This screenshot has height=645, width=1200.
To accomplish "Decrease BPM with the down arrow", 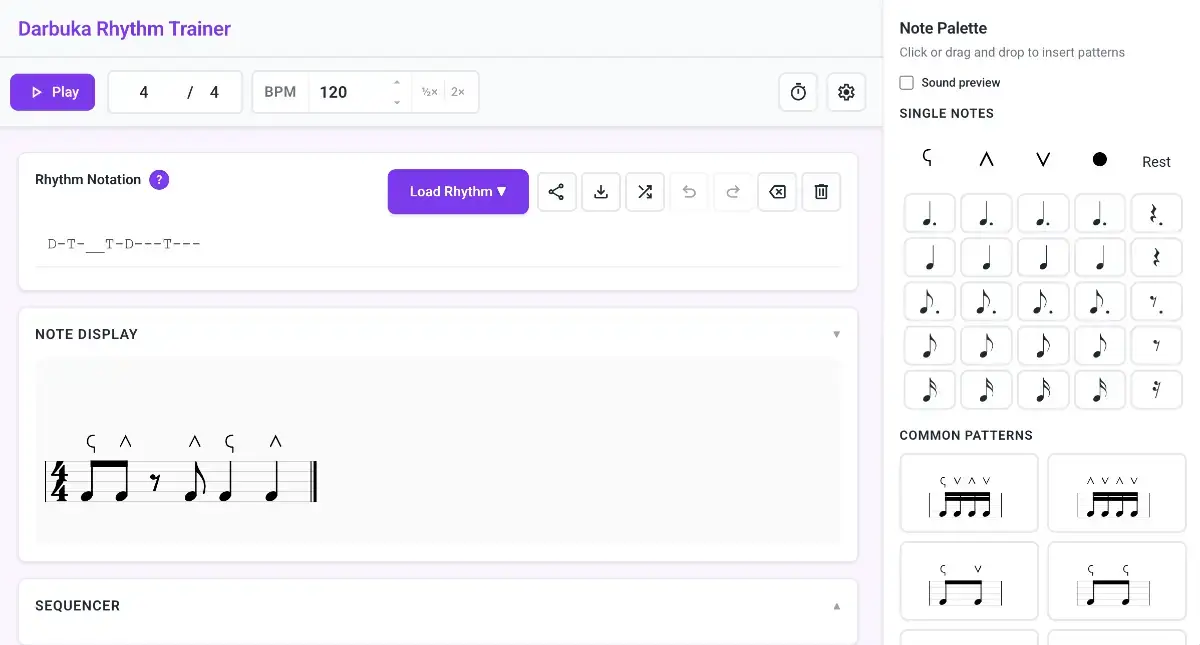I will click(397, 101).
